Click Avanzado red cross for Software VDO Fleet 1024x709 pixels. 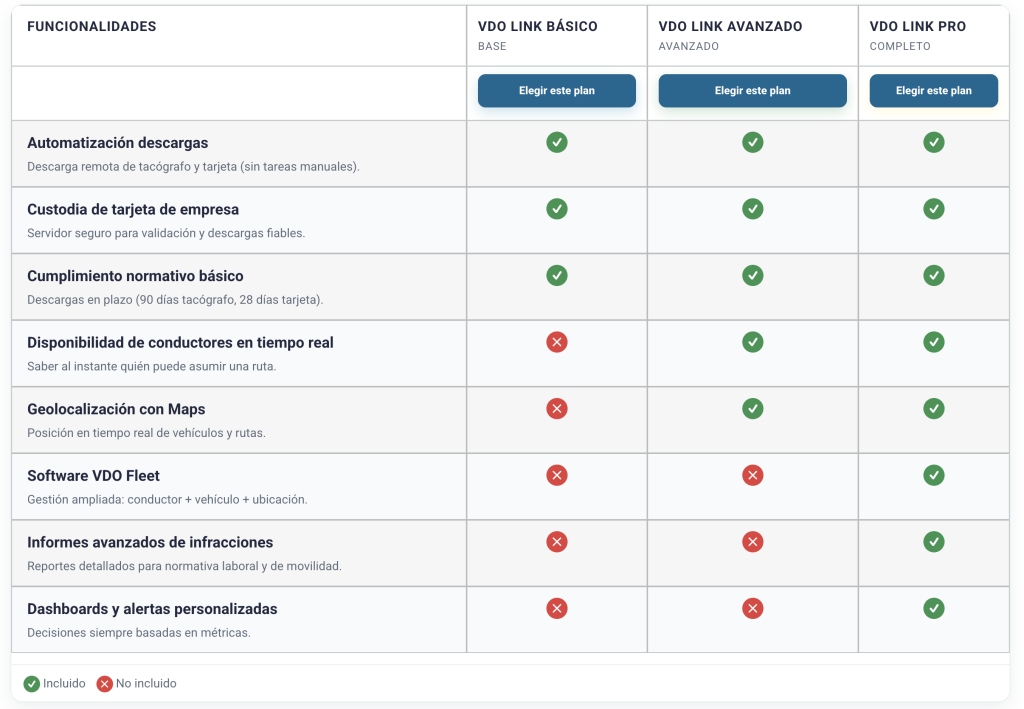[x=752, y=475]
